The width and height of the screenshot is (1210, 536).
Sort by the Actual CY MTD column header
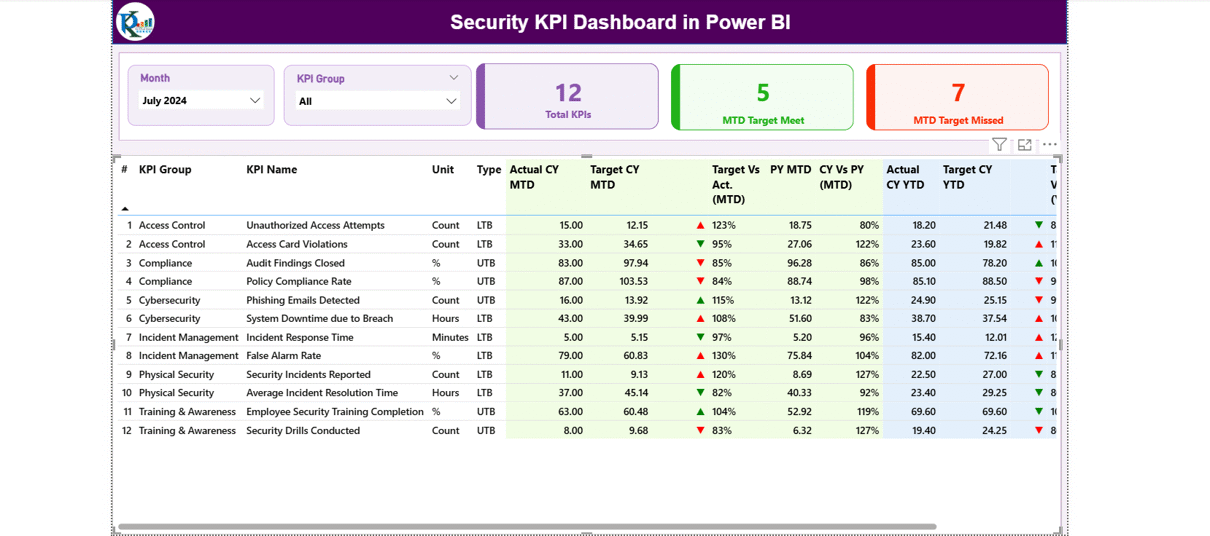click(x=534, y=177)
